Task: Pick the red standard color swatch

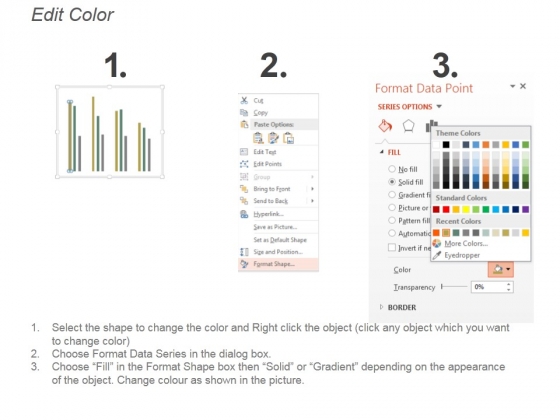Action: click(x=446, y=209)
